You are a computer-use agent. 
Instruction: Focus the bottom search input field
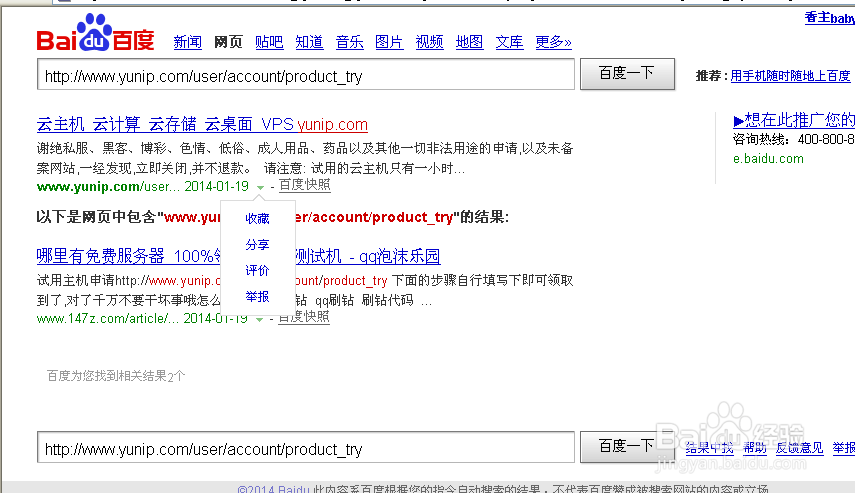[x=306, y=448]
